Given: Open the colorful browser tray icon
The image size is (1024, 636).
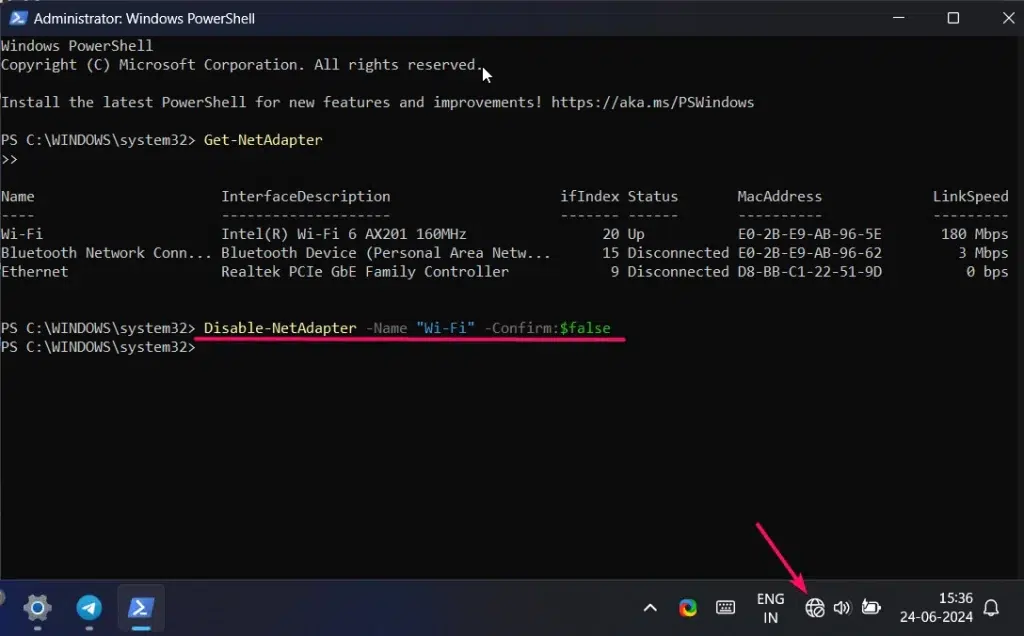Looking at the screenshot, I should 688,608.
